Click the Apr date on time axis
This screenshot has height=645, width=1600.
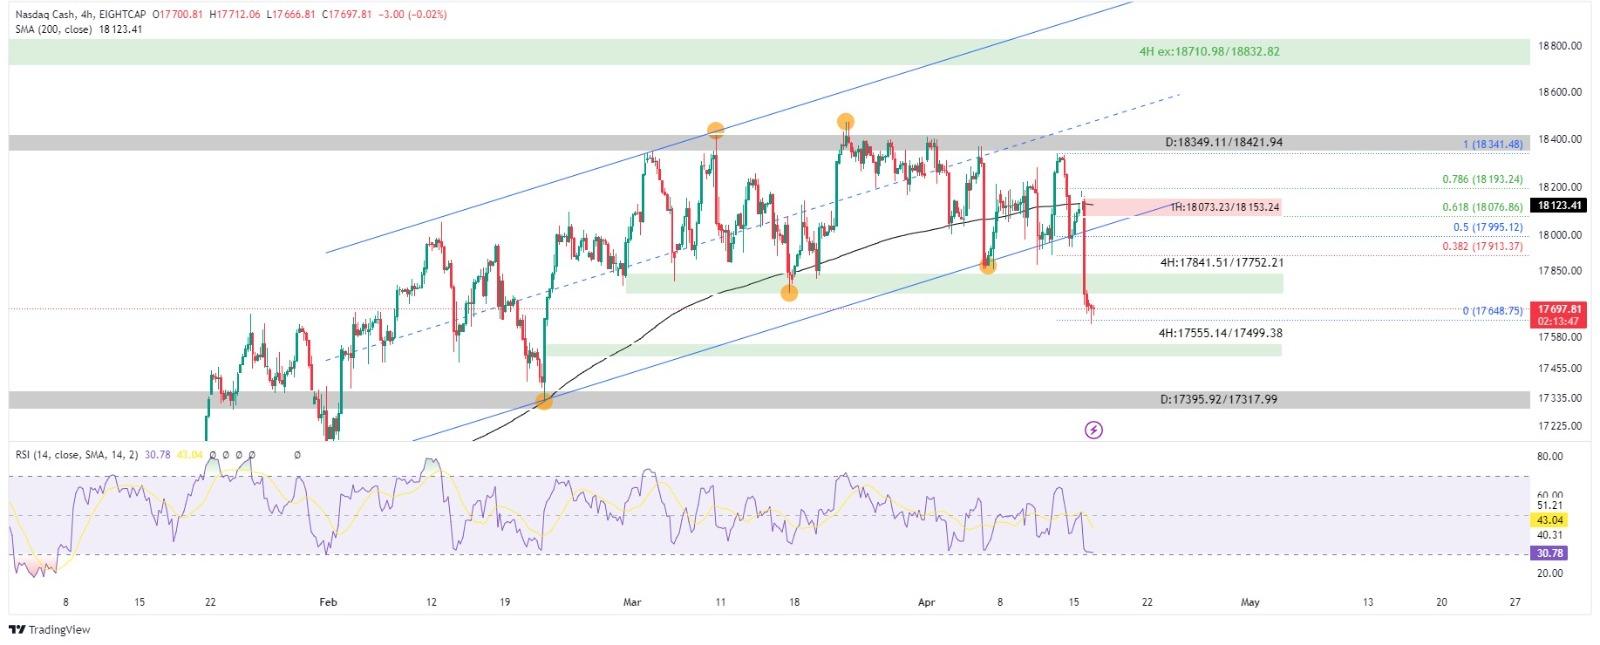926,602
